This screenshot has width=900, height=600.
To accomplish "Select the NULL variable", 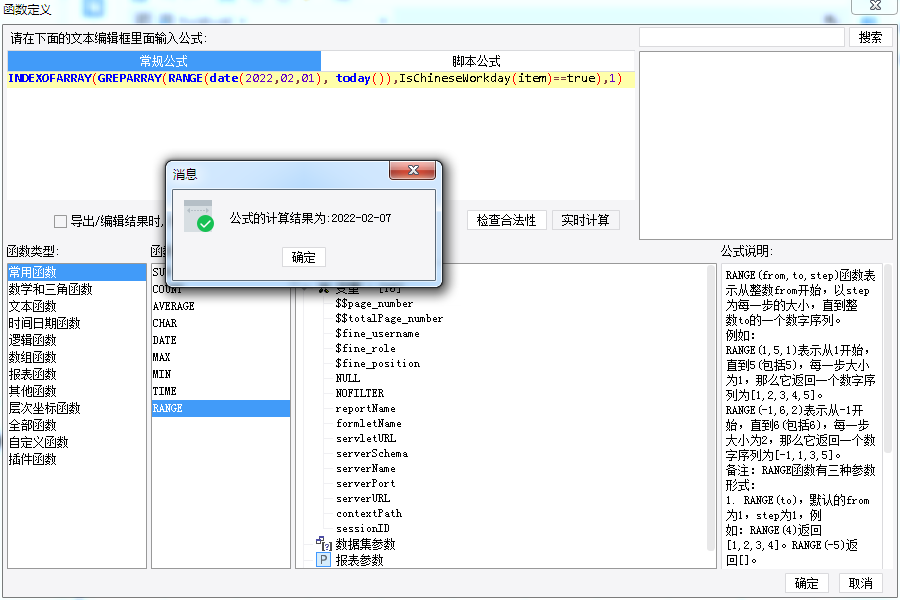I will 348,378.
